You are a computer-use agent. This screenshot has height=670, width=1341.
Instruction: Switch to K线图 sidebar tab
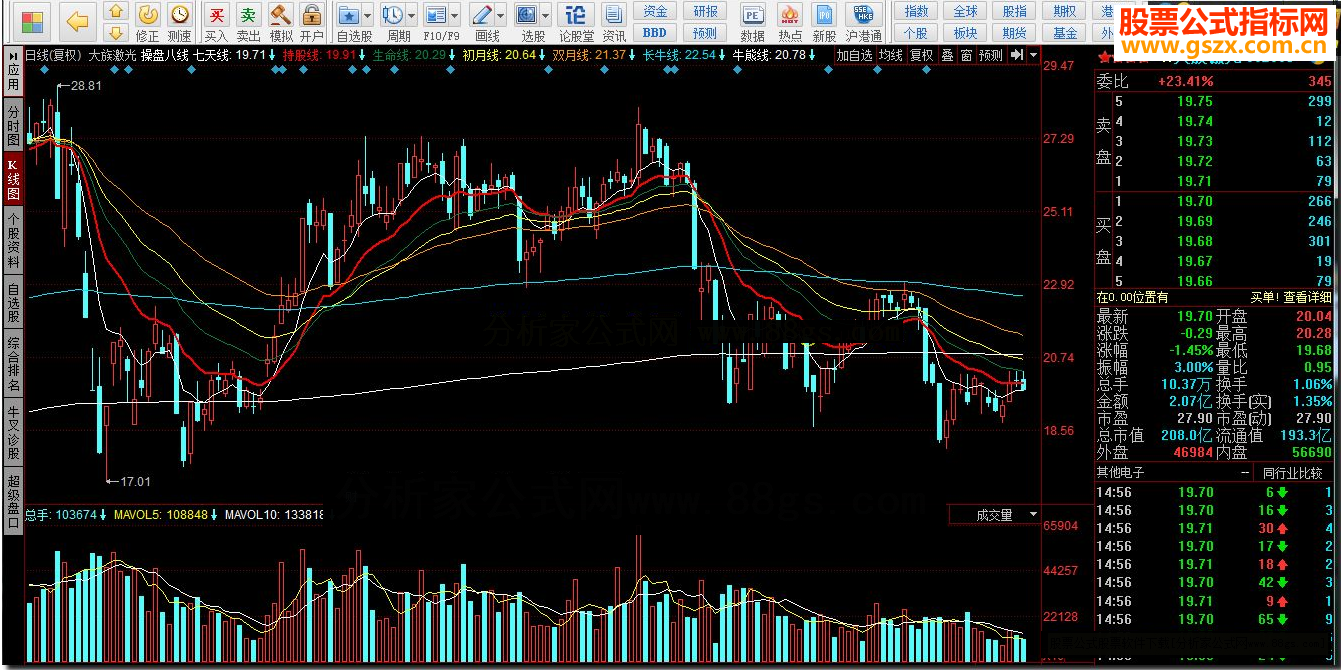click(x=13, y=180)
